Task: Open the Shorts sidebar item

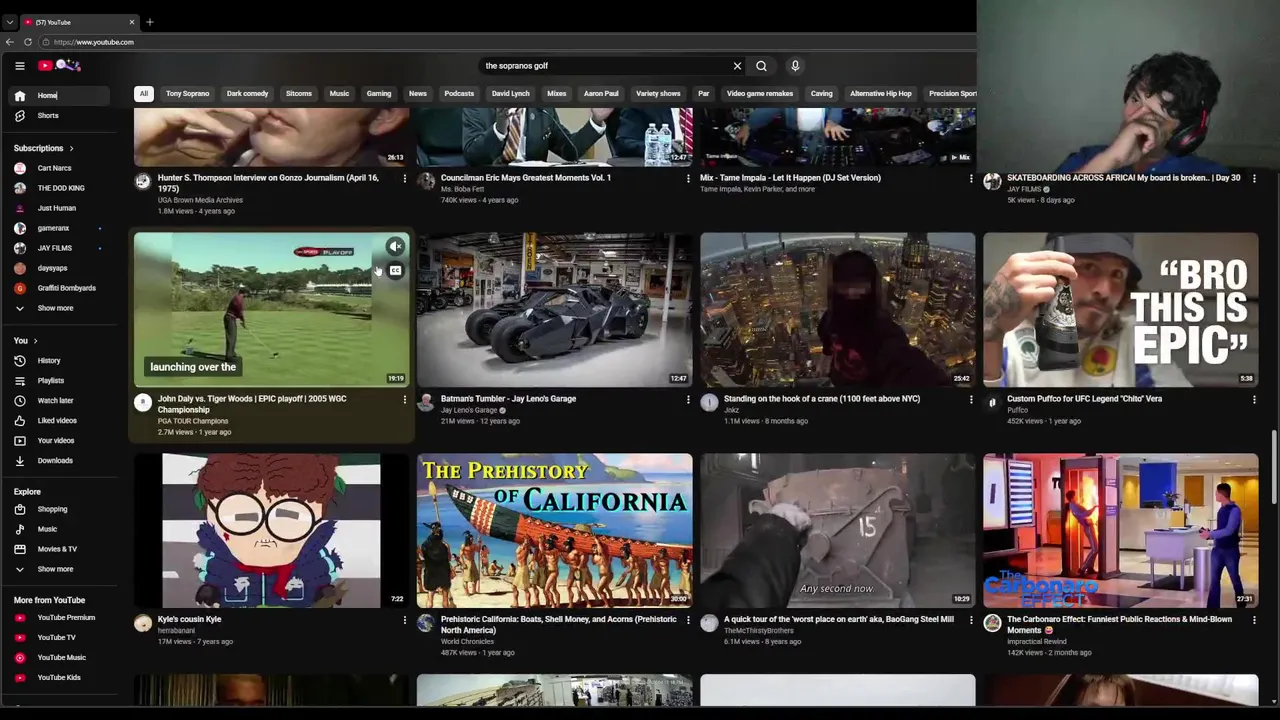Action: pos(61,116)
